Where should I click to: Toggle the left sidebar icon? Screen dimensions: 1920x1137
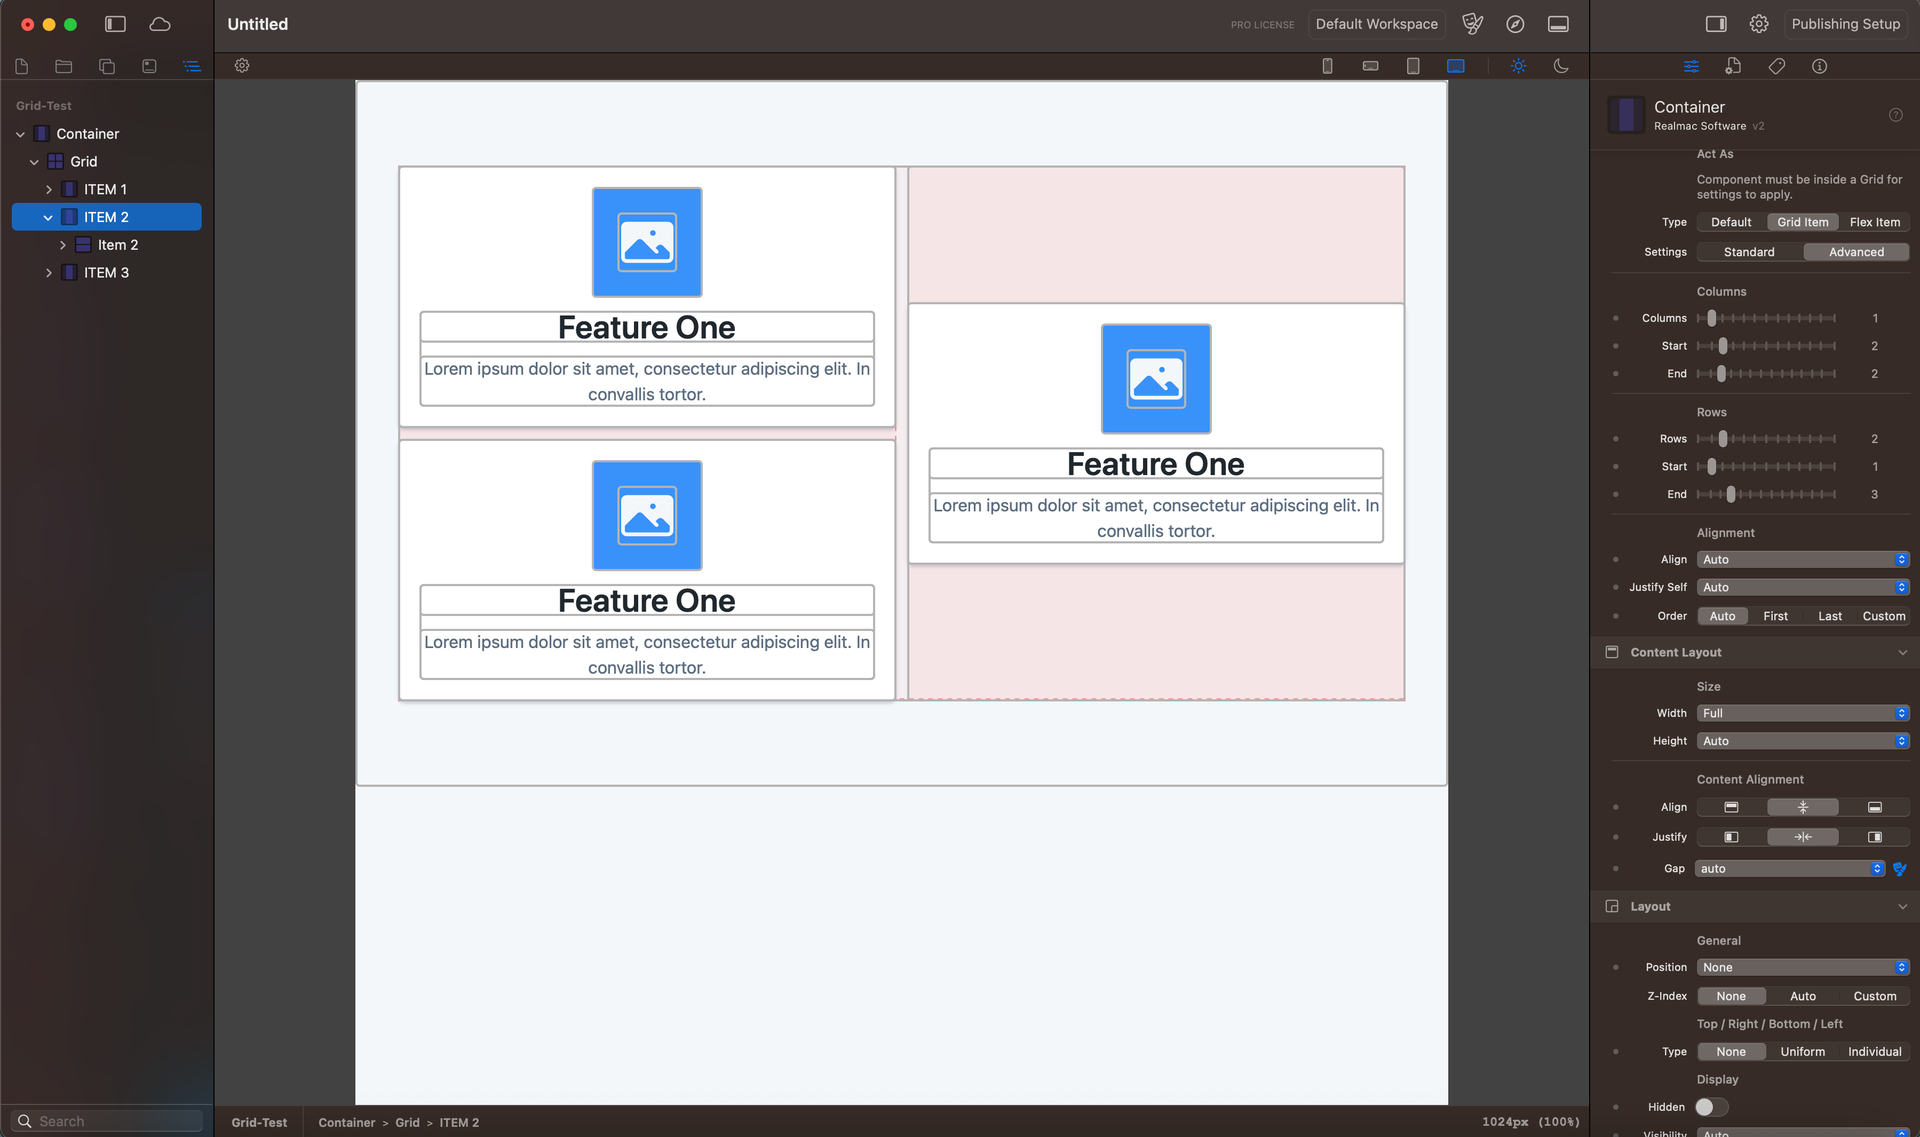(115, 24)
